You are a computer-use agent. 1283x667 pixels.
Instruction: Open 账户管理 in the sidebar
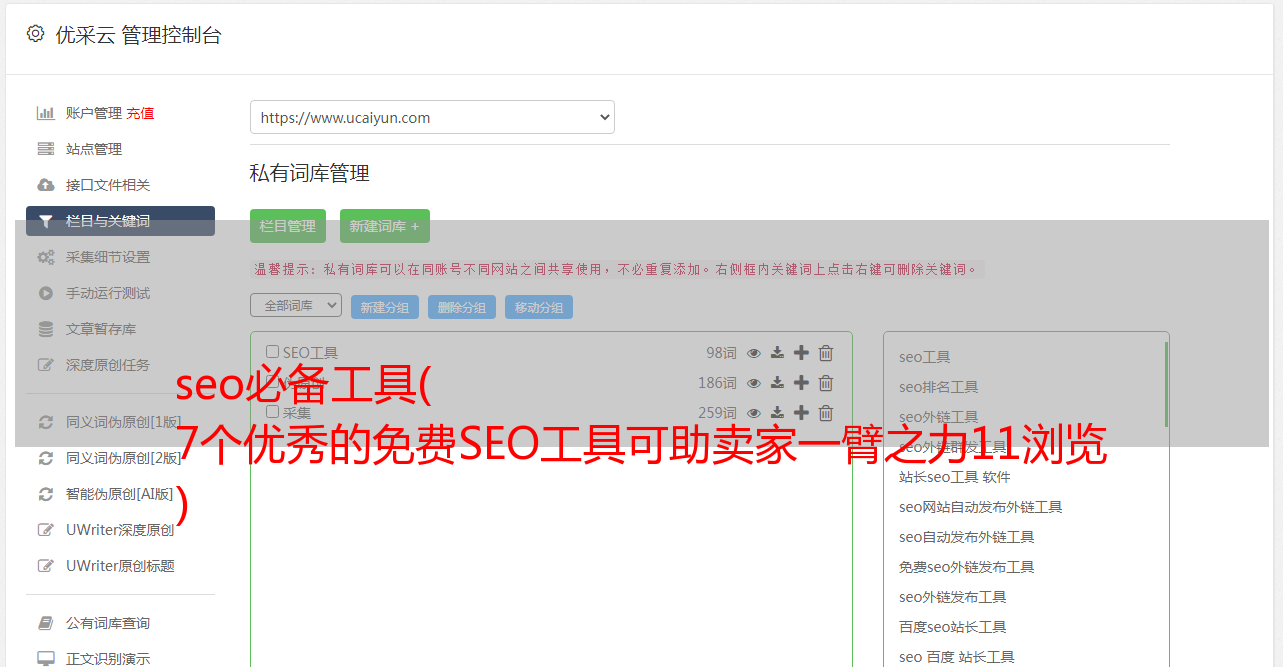94,113
